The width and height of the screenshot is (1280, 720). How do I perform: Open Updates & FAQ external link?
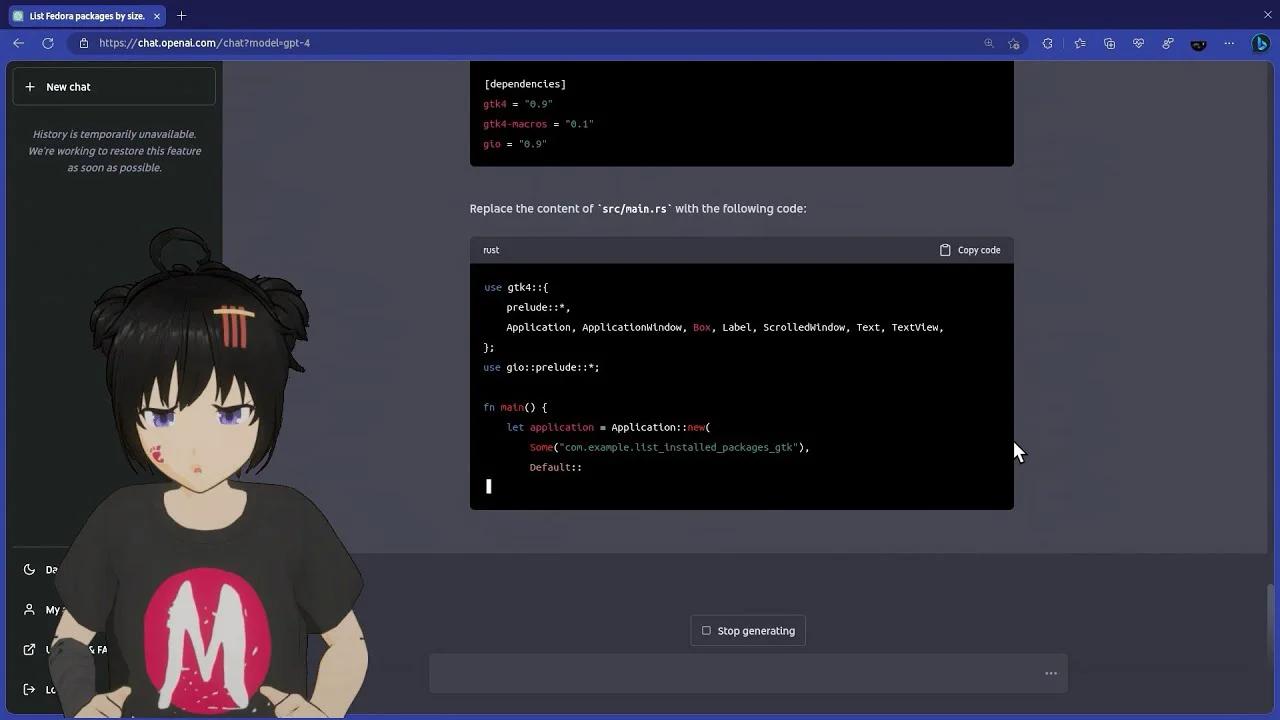pyautogui.click(x=30, y=649)
